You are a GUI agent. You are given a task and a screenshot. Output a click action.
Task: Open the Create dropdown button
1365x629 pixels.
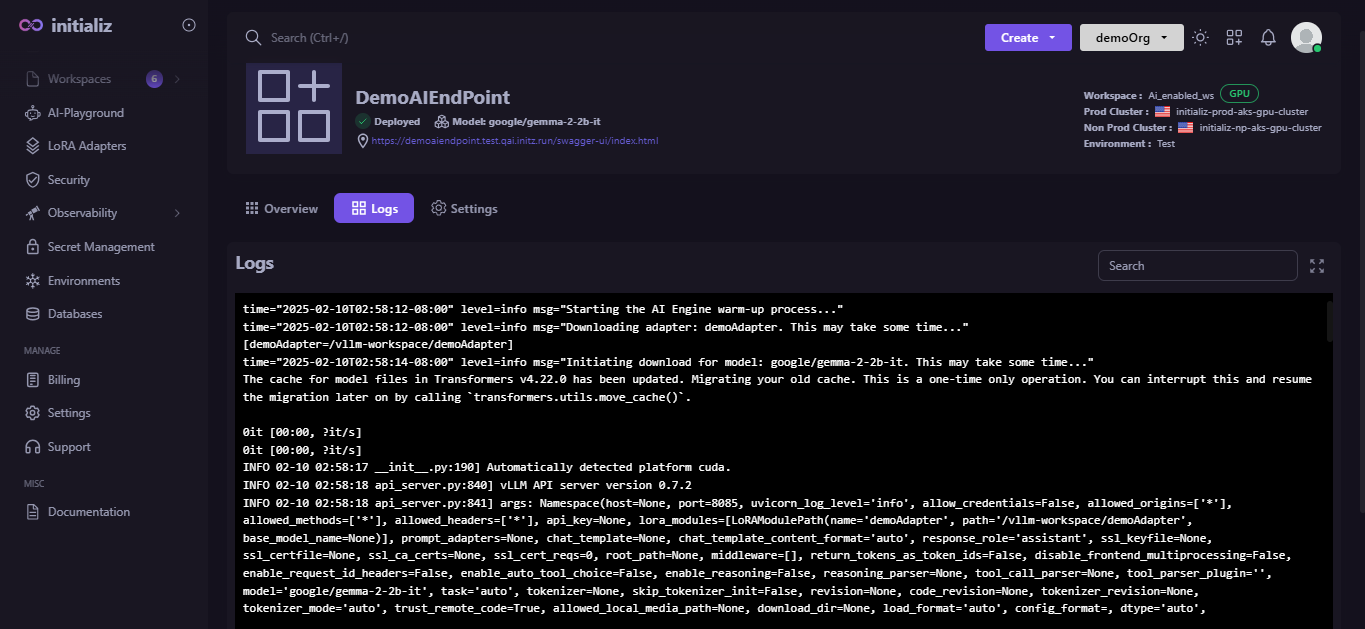(x=1028, y=37)
